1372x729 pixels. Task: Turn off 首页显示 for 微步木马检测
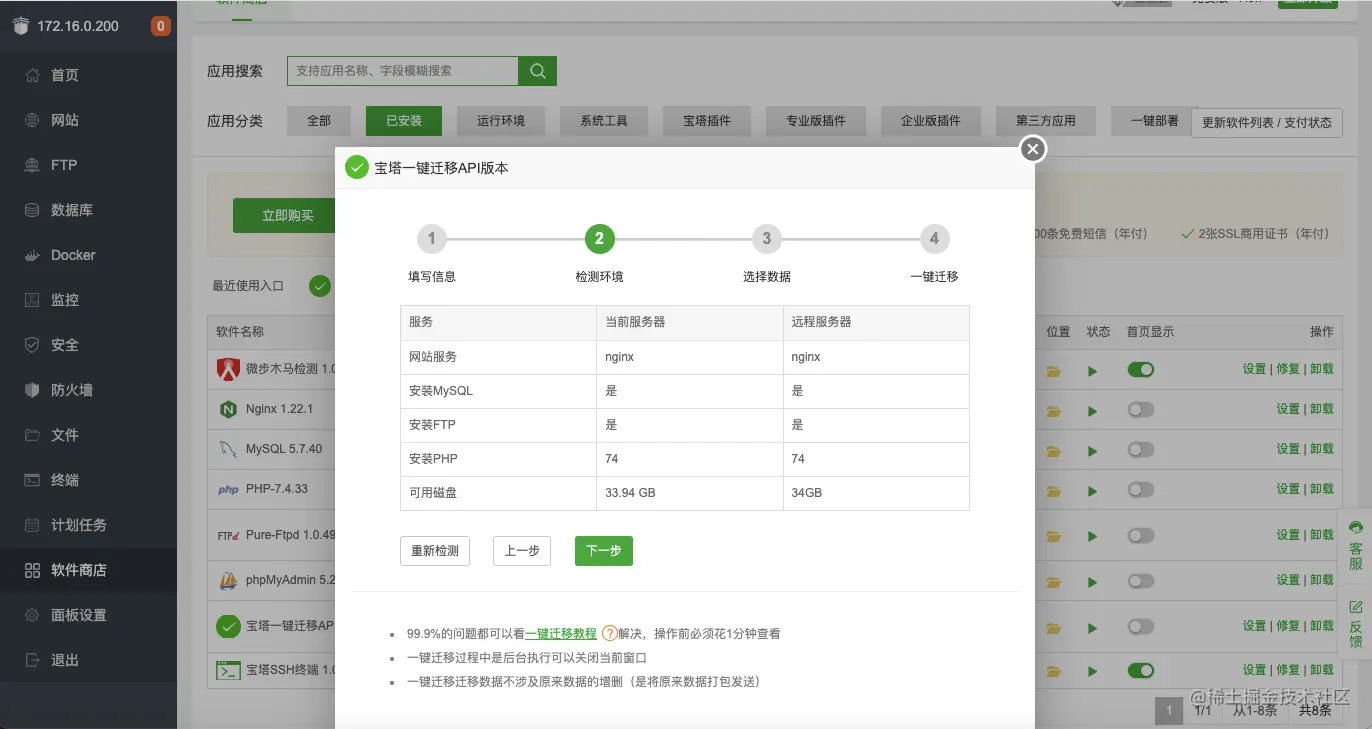(1141, 369)
